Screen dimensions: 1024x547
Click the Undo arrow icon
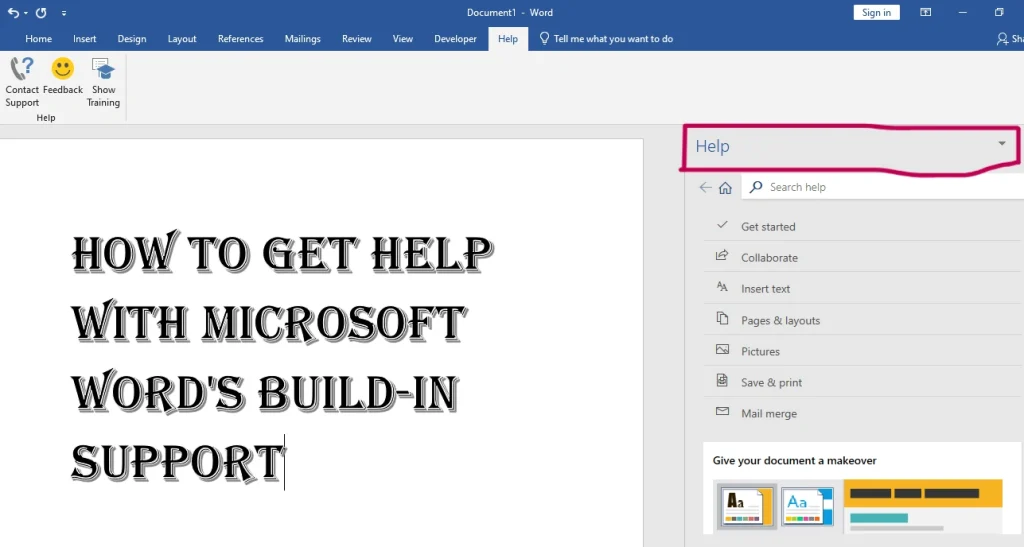click(x=12, y=12)
